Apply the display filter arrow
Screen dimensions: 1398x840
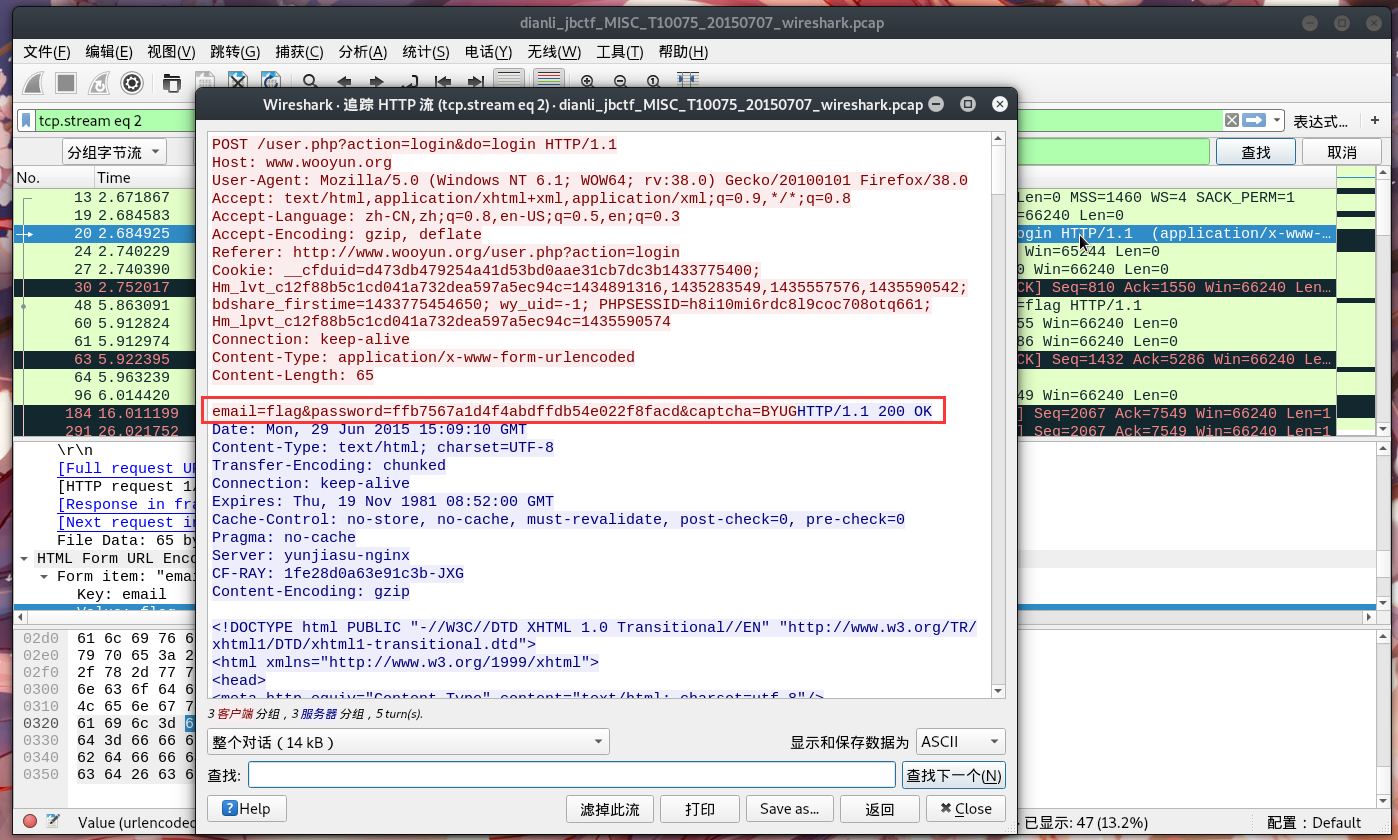(x=1255, y=120)
